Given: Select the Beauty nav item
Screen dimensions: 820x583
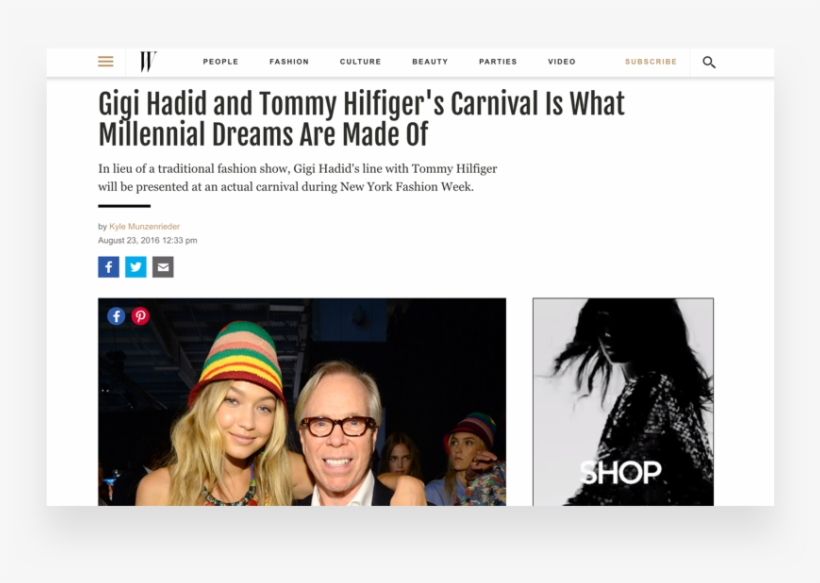Looking at the screenshot, I should (430, 62).
